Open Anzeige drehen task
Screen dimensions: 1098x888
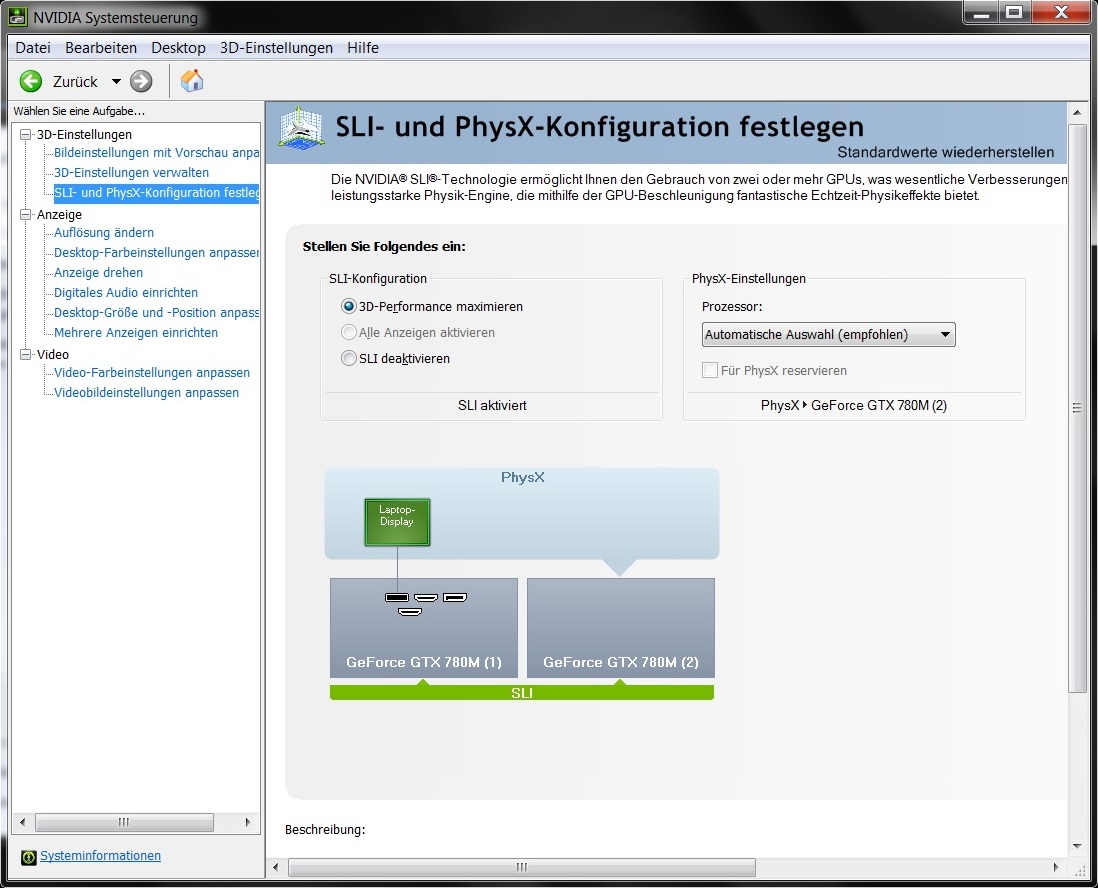tap(98, 272)
